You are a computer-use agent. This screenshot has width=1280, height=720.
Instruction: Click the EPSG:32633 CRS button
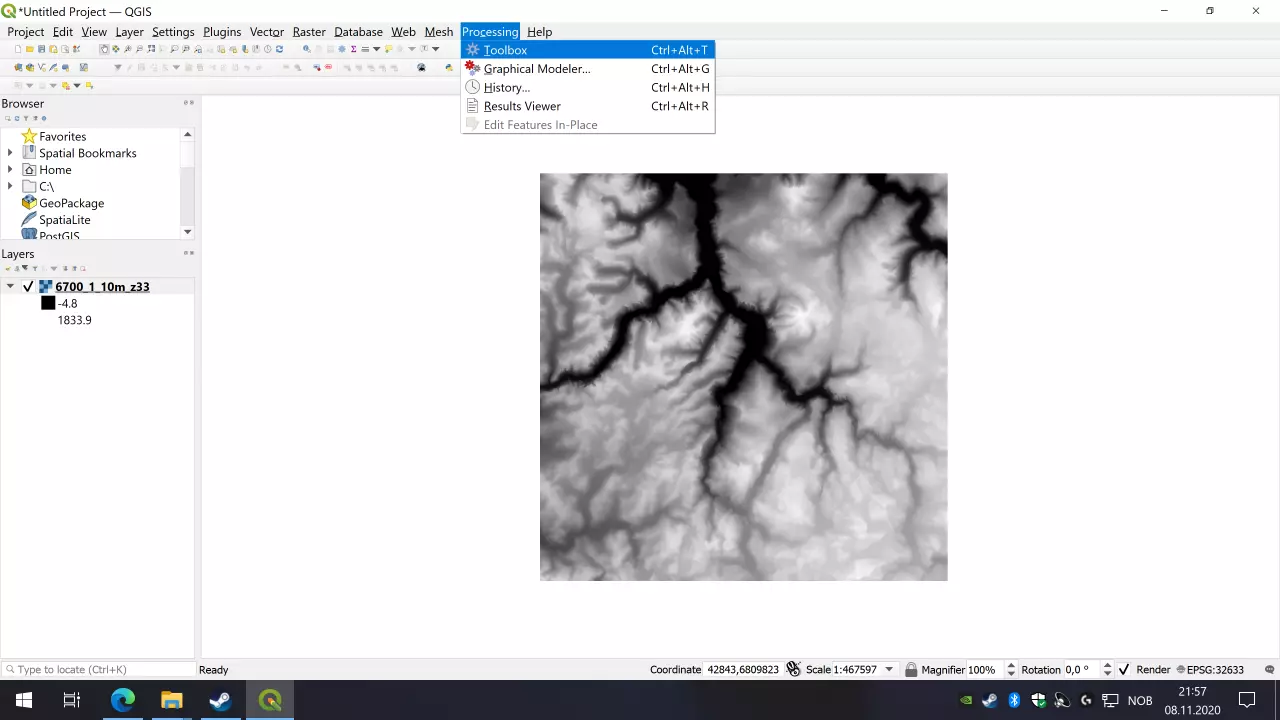[1209, 670]
